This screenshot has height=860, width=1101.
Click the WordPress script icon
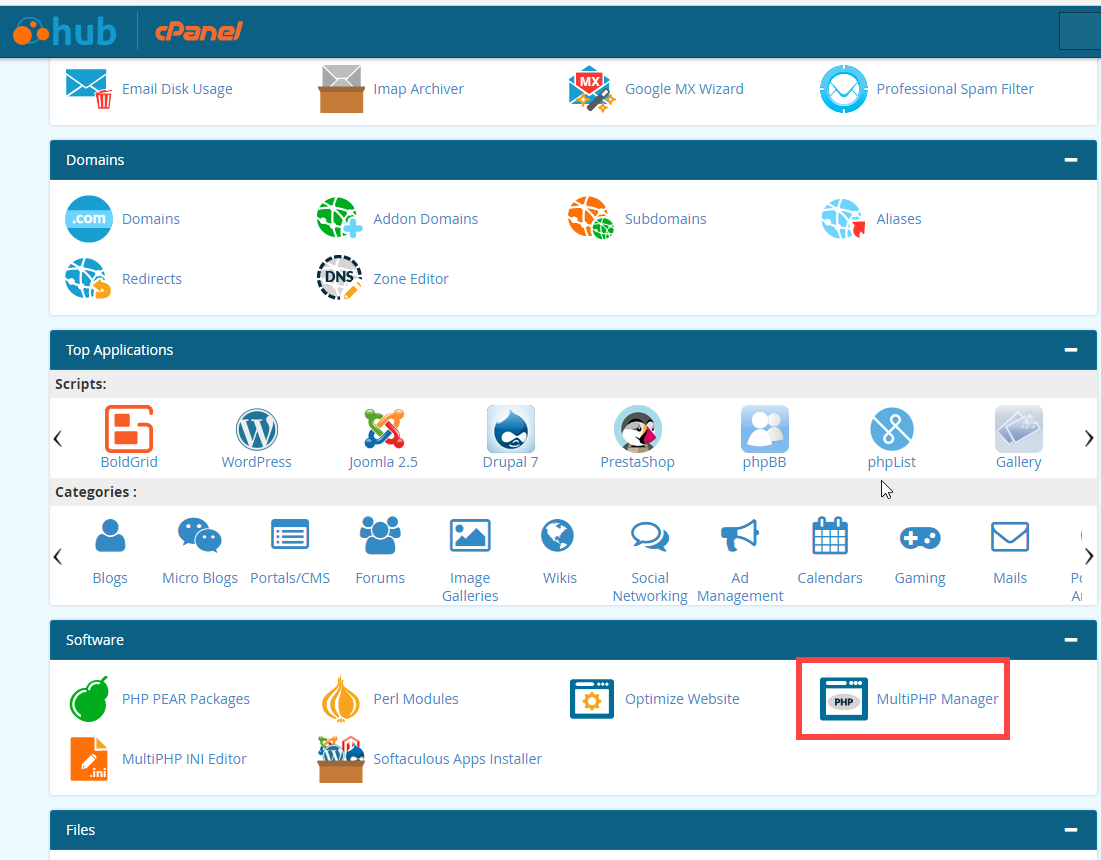(x=257, y=430)
